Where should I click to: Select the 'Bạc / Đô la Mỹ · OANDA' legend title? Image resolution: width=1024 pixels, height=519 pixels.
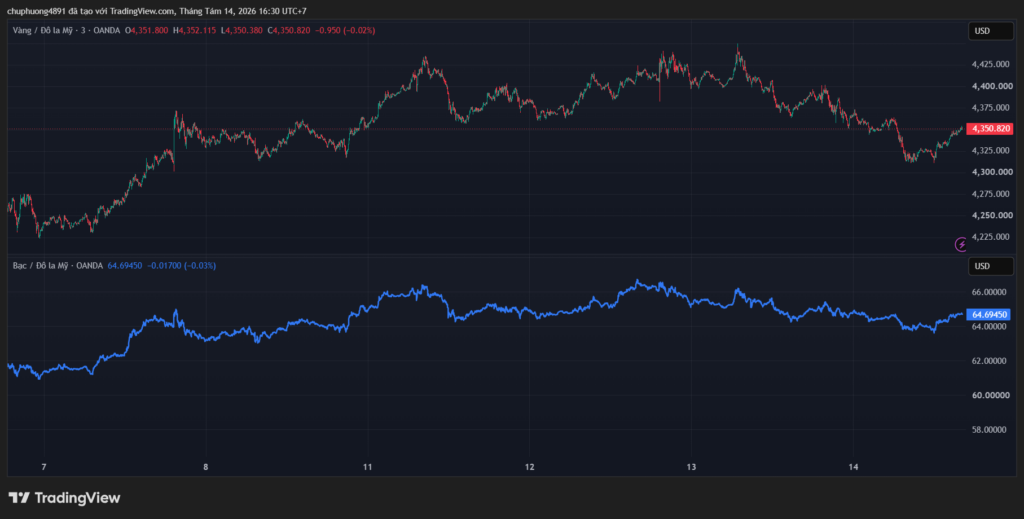tap(57, 266)
